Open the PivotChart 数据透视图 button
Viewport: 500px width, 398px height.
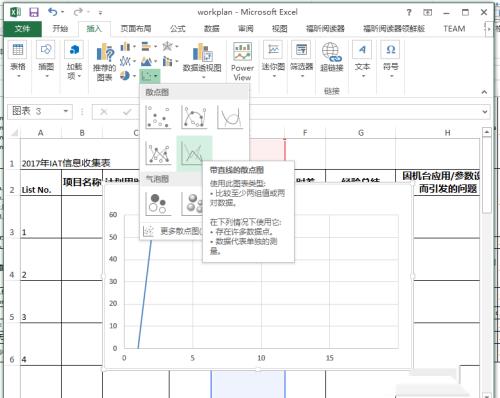[x=202, y=61]
